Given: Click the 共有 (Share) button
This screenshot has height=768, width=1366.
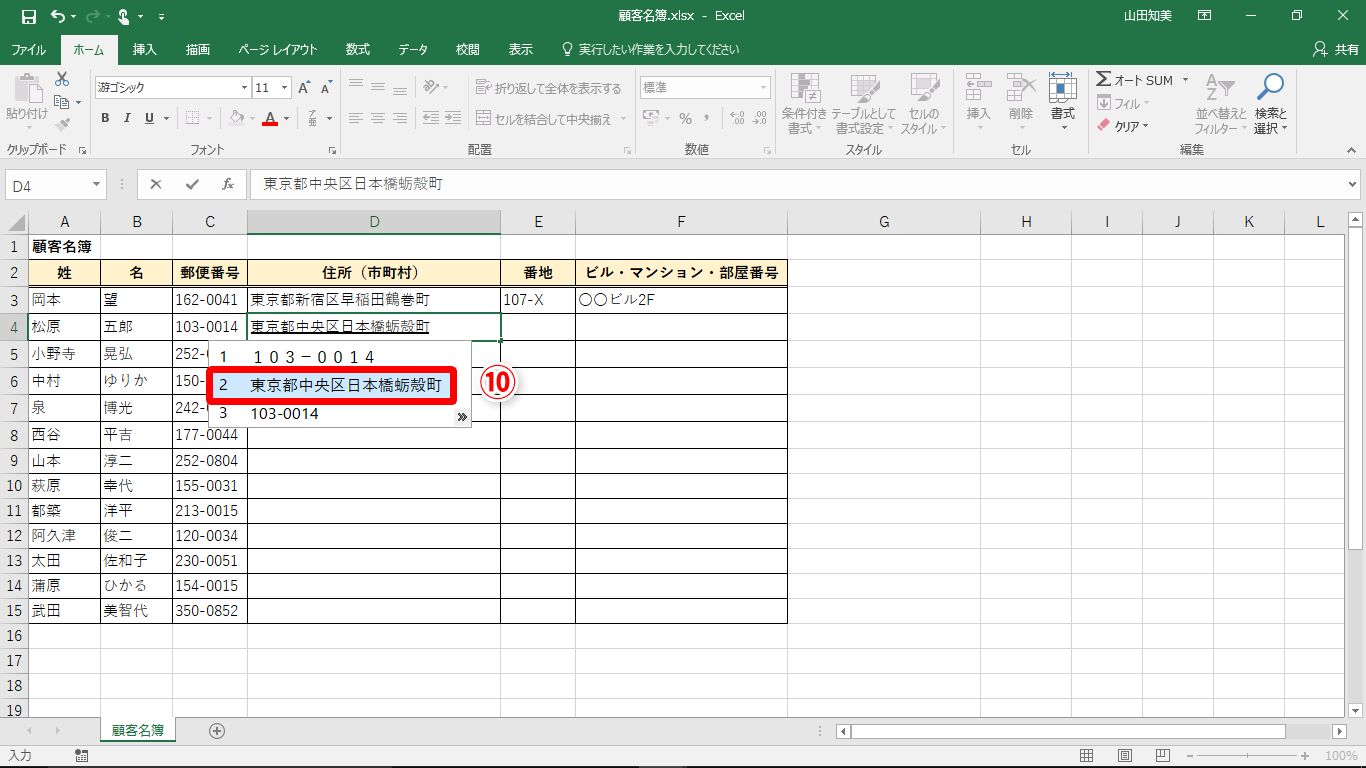Looking at the screenshot, I should pos(1335,50).
